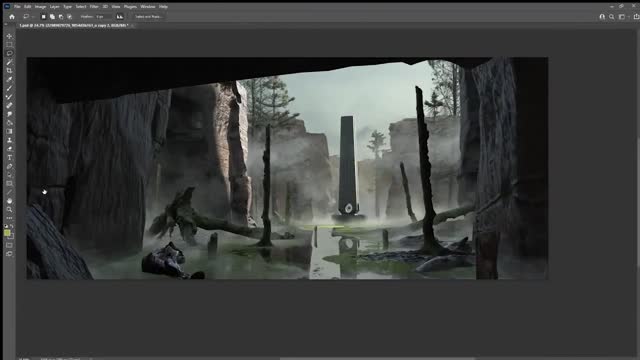The height and width of the screenshot is (360, 640).
Task: Click the Share icon
Action: coord(636,17)
